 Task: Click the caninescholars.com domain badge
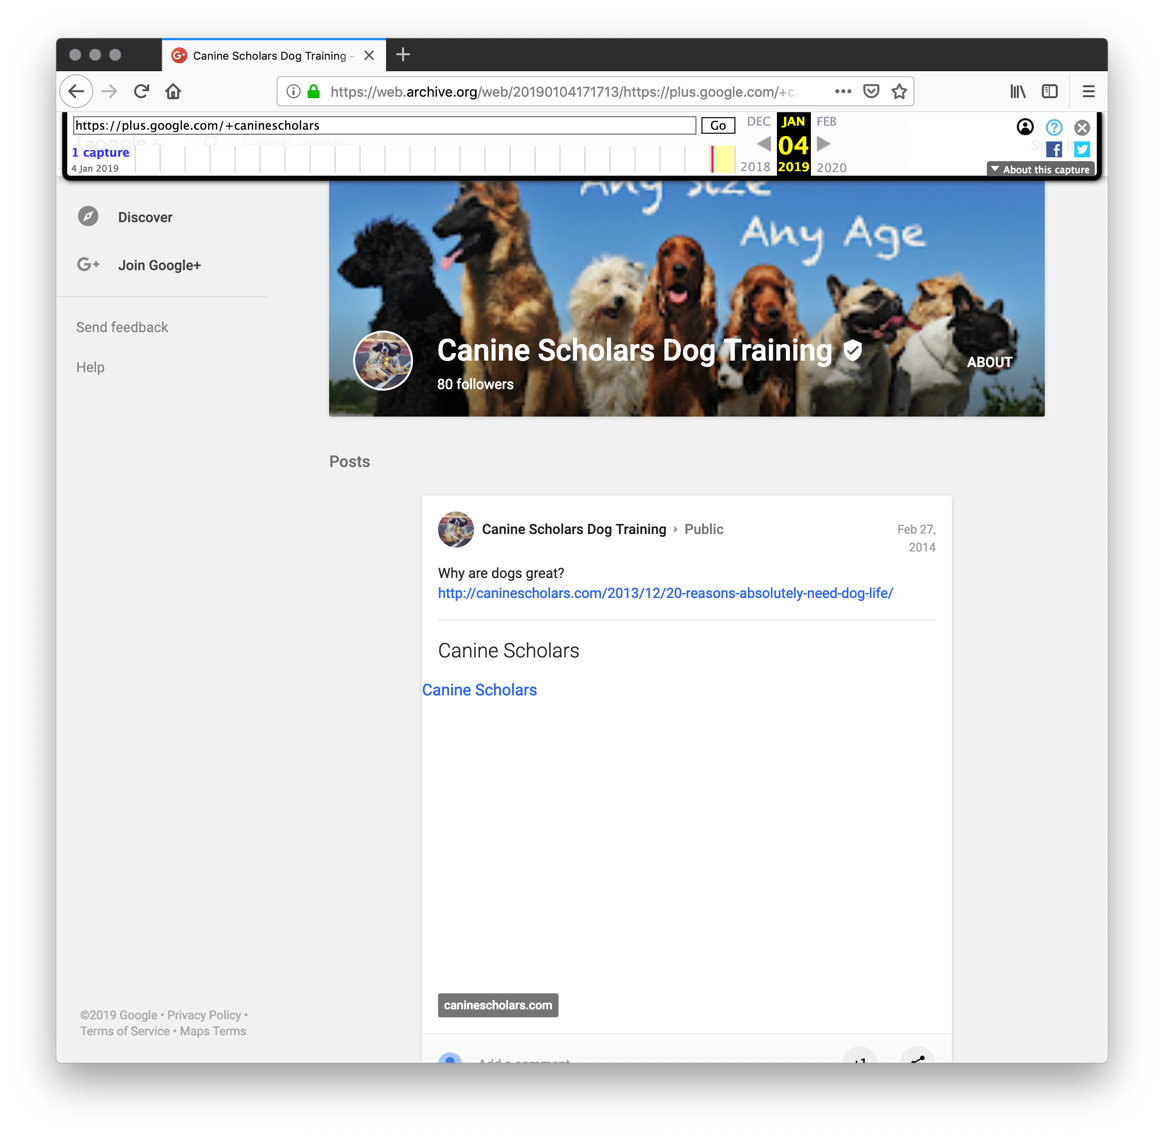[498, 1005]
